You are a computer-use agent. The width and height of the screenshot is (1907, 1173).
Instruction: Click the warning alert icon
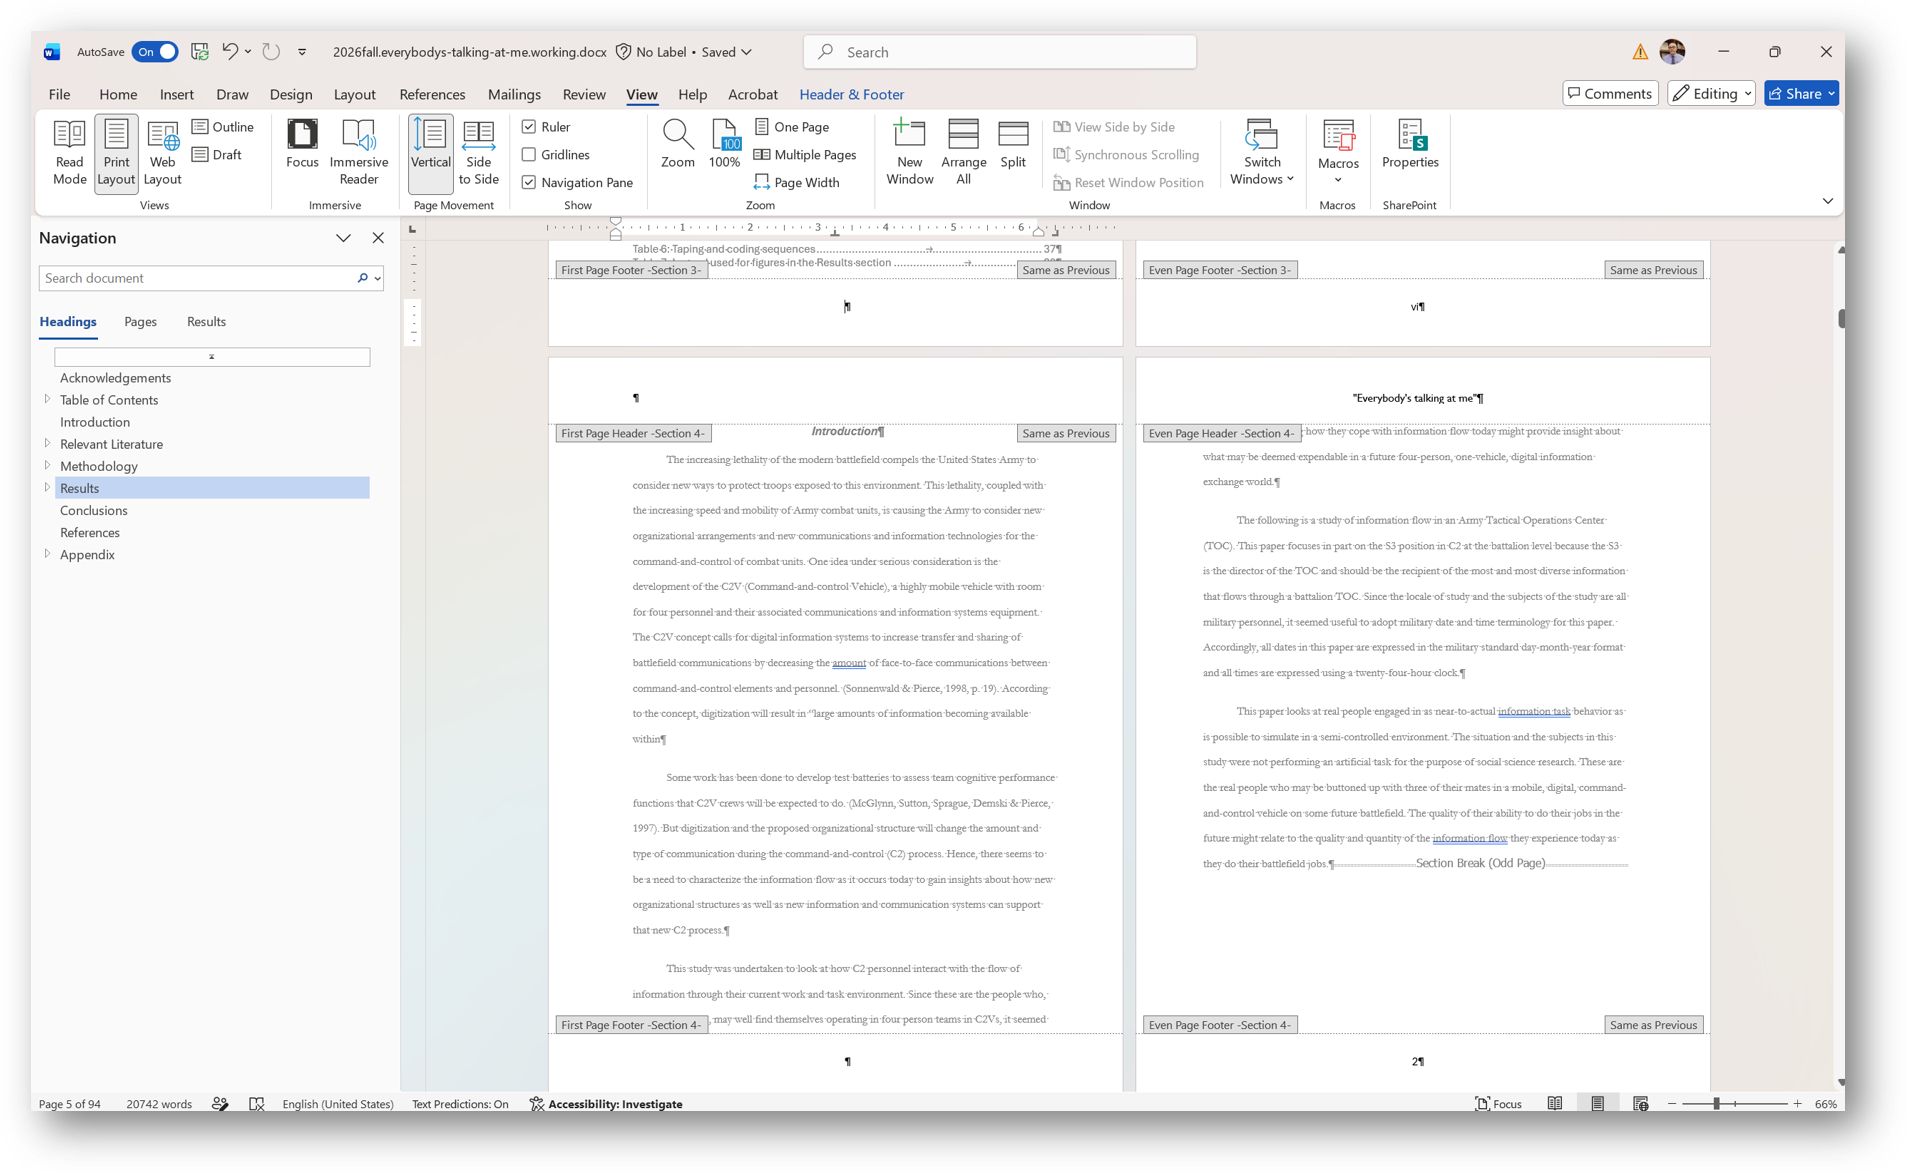(1640, 52)
